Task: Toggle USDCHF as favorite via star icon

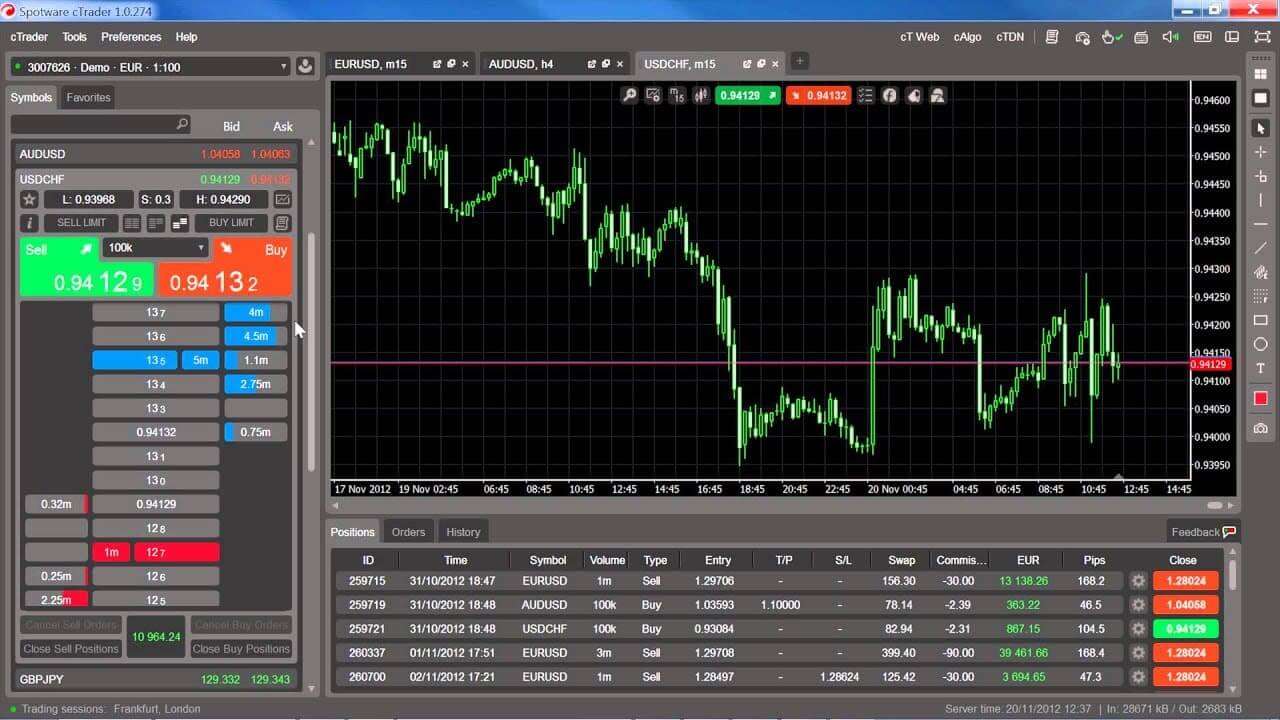Action: pyautogui.click(x=29, y=199)
